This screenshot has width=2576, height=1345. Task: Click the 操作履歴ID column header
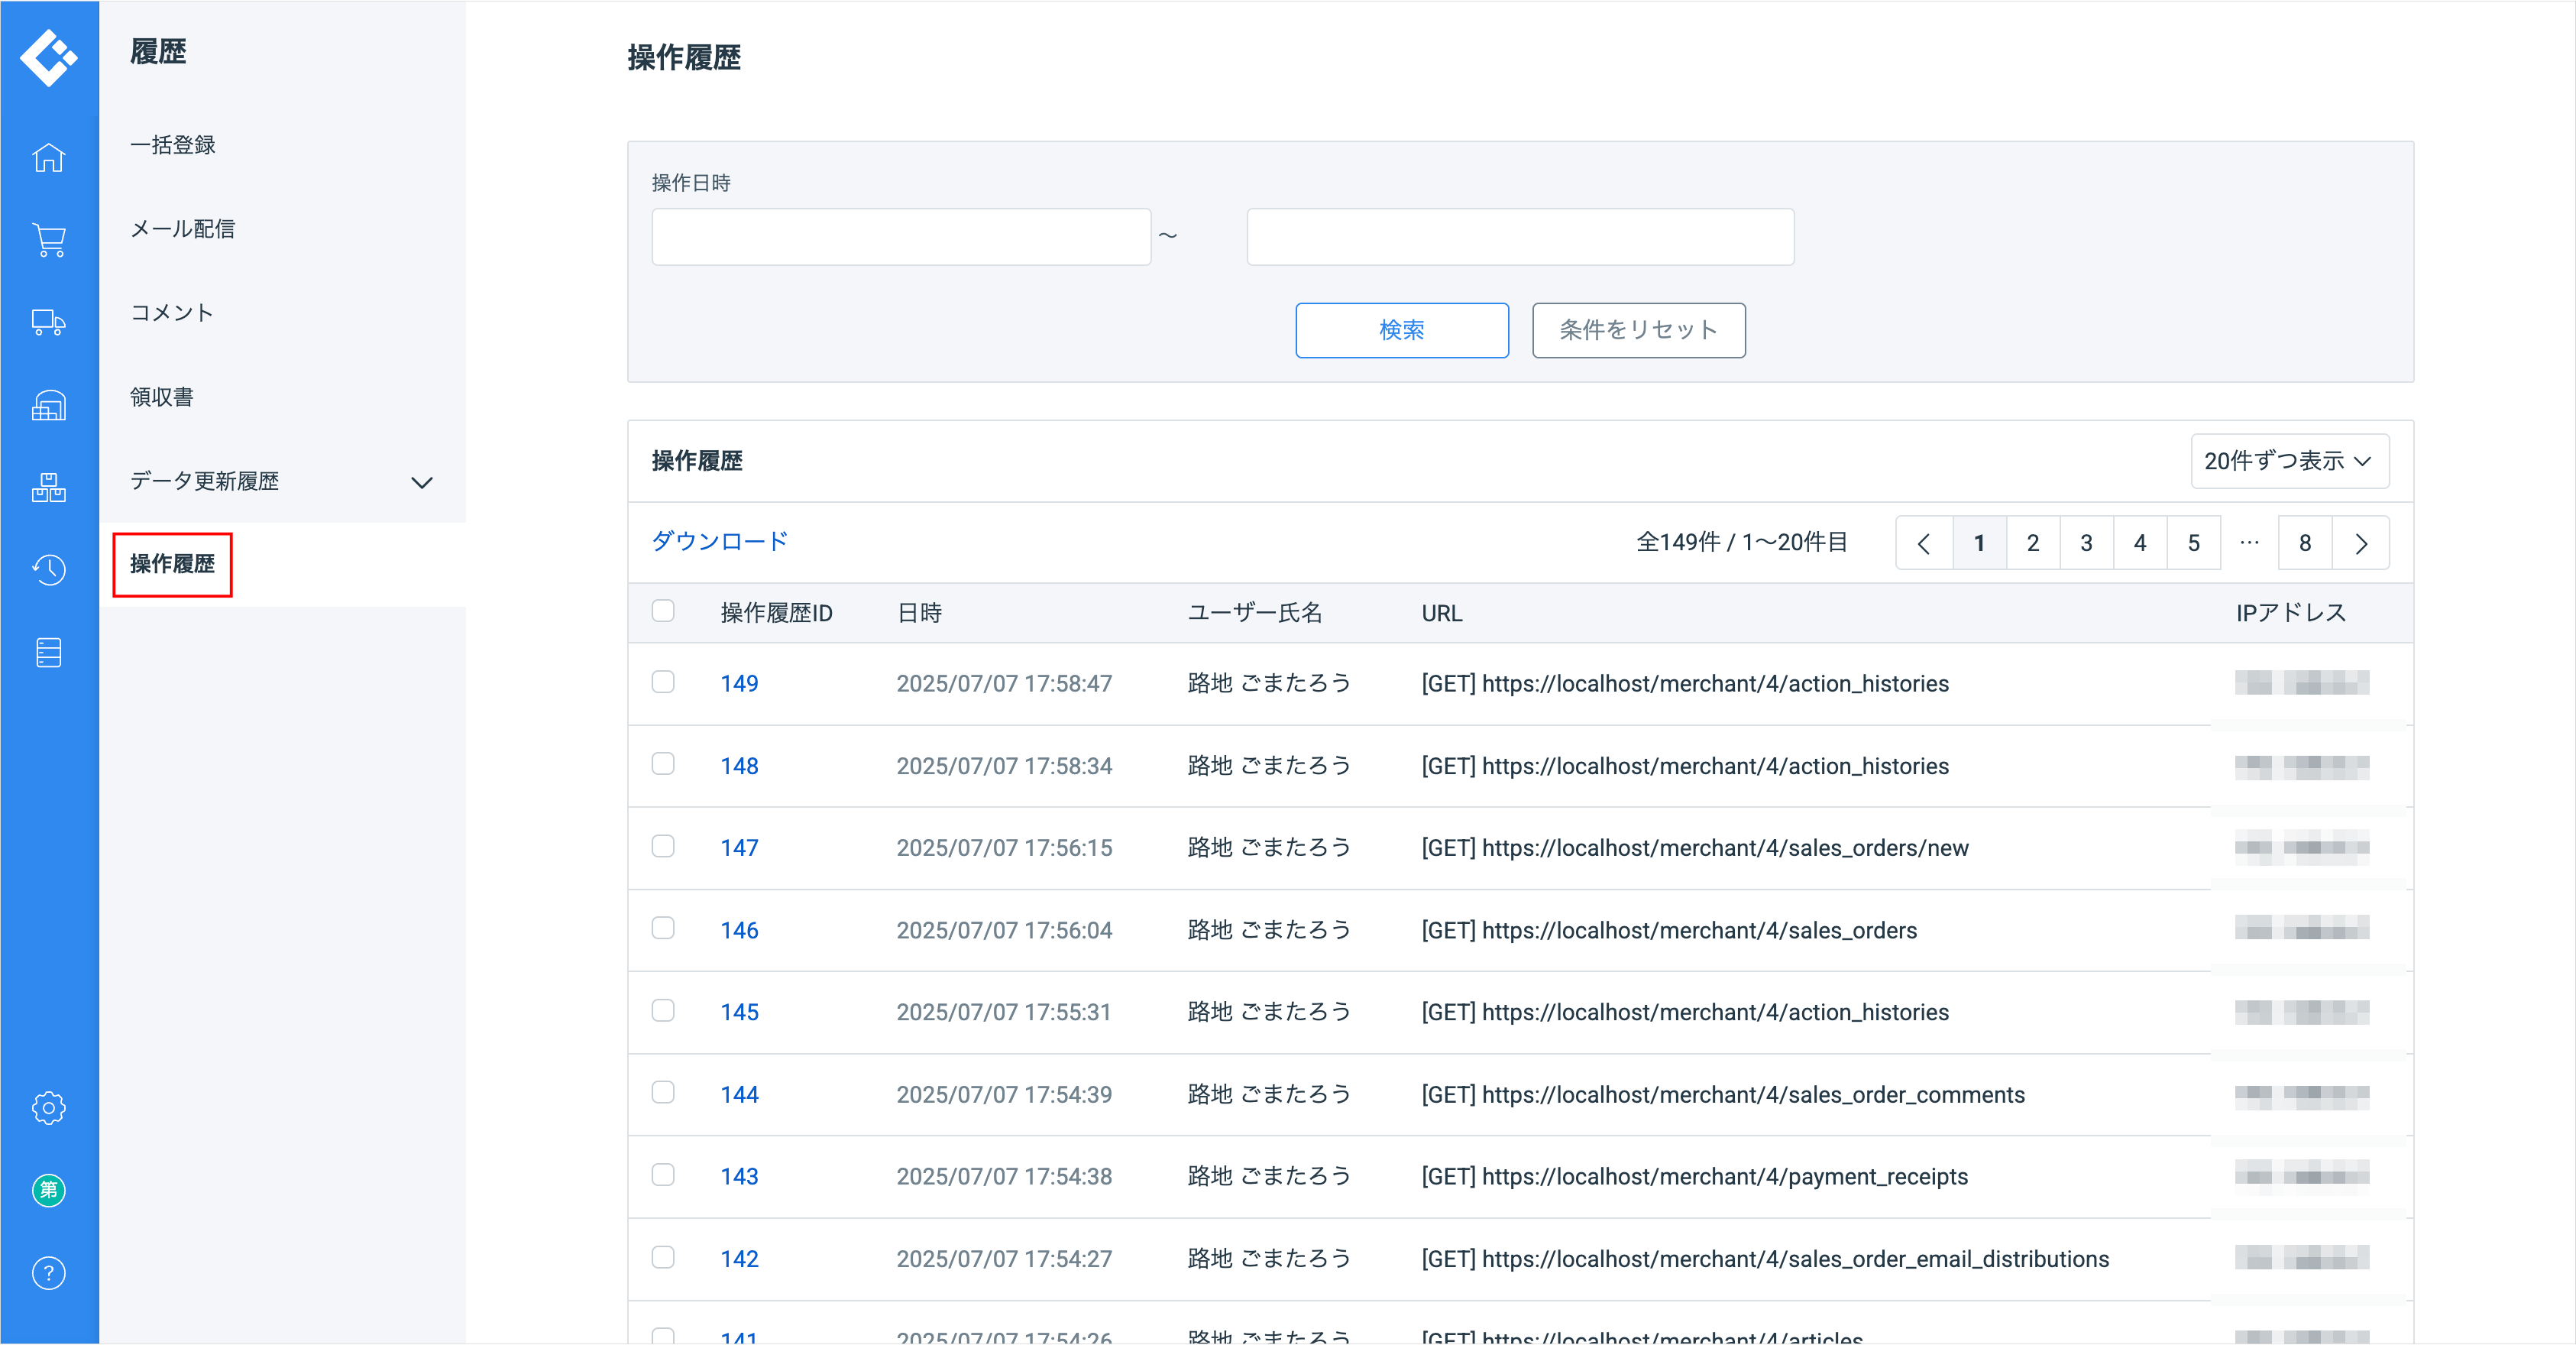click(777, 613)
